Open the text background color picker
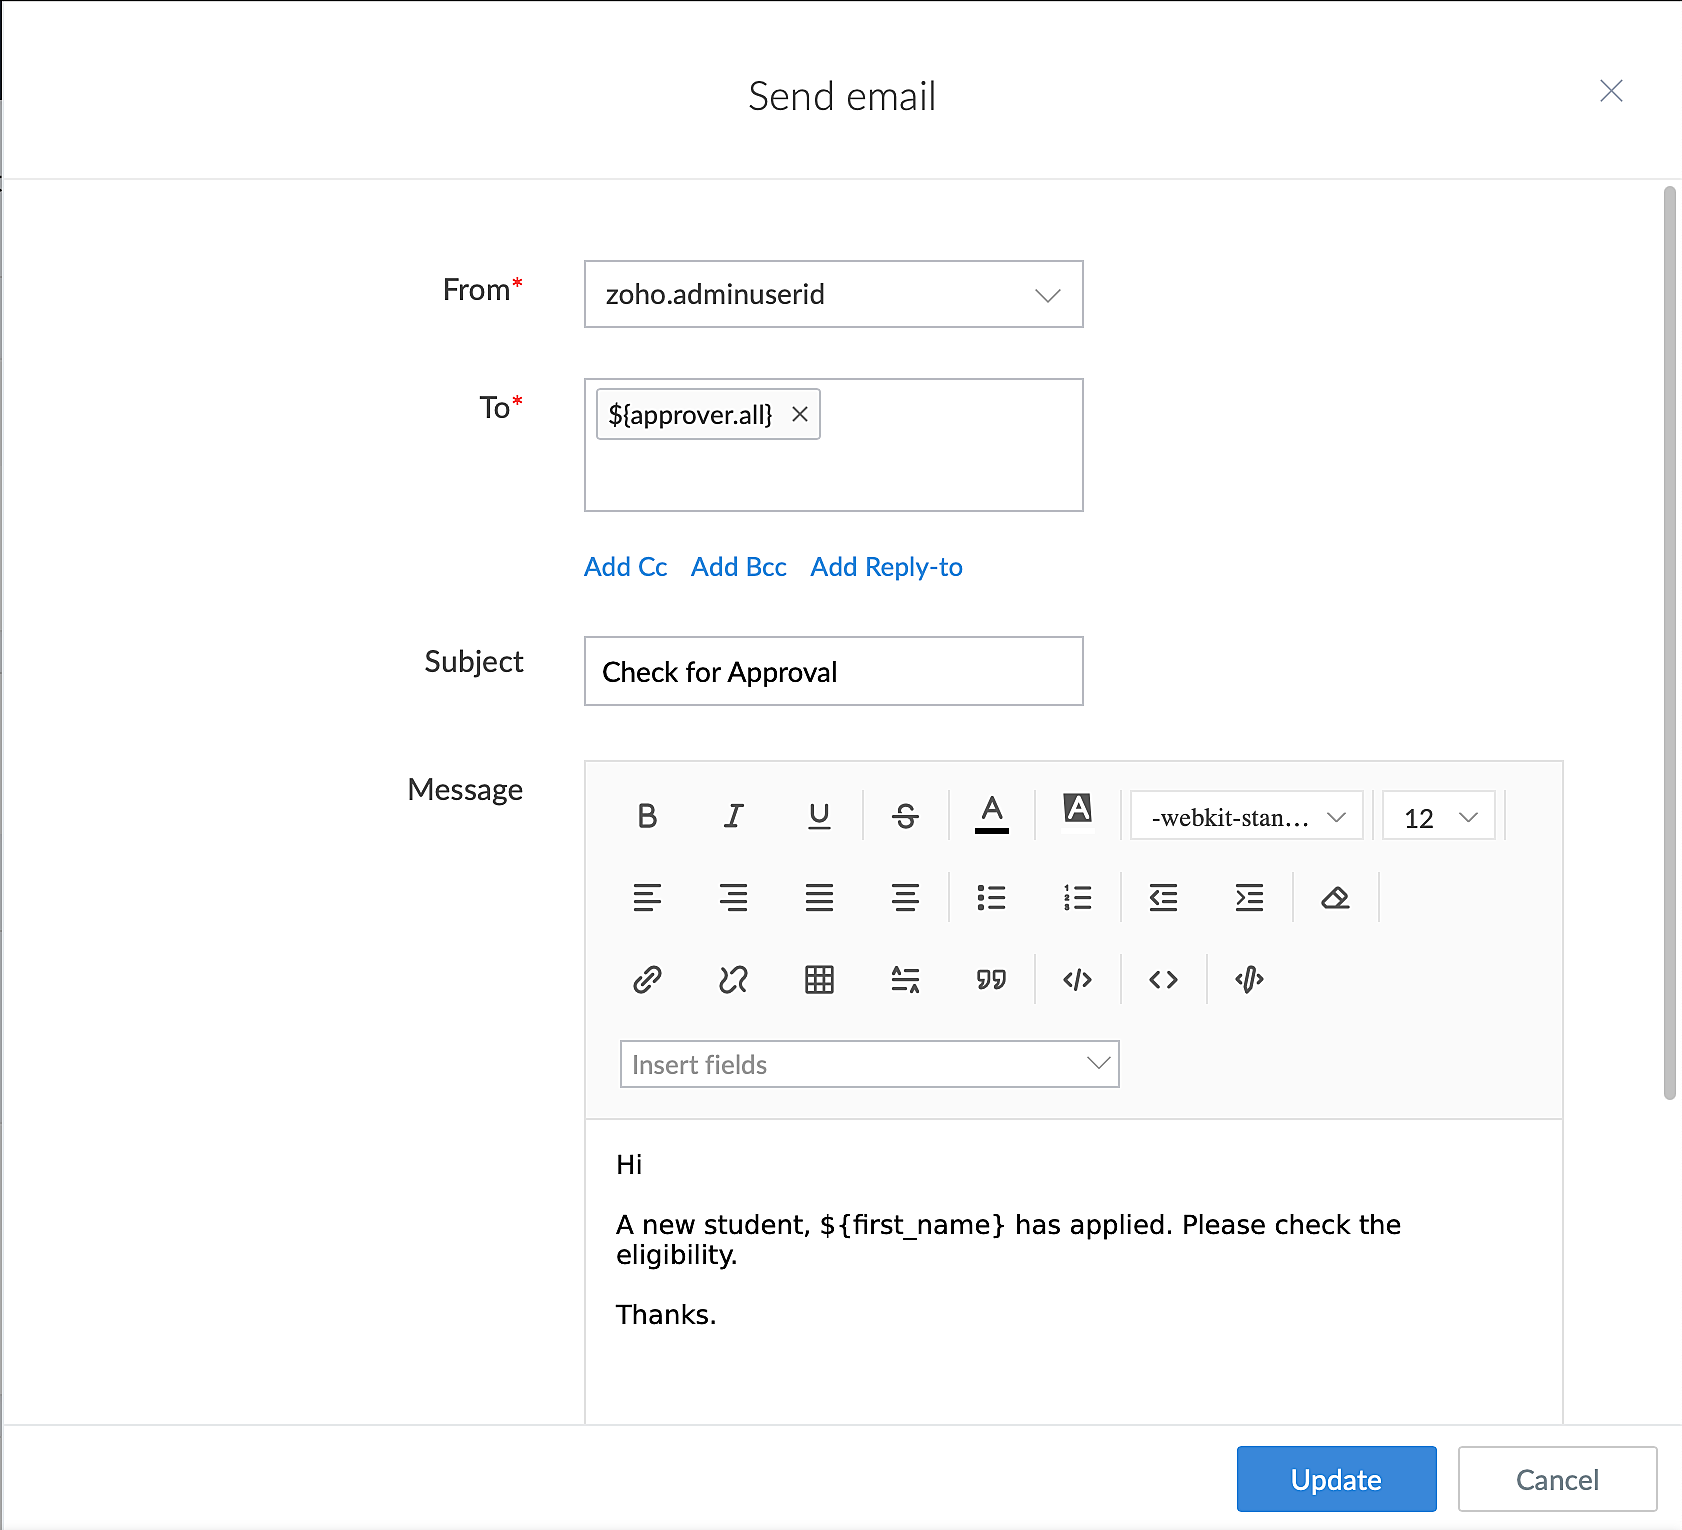 pyautogui.click(x=1077, y=810)
